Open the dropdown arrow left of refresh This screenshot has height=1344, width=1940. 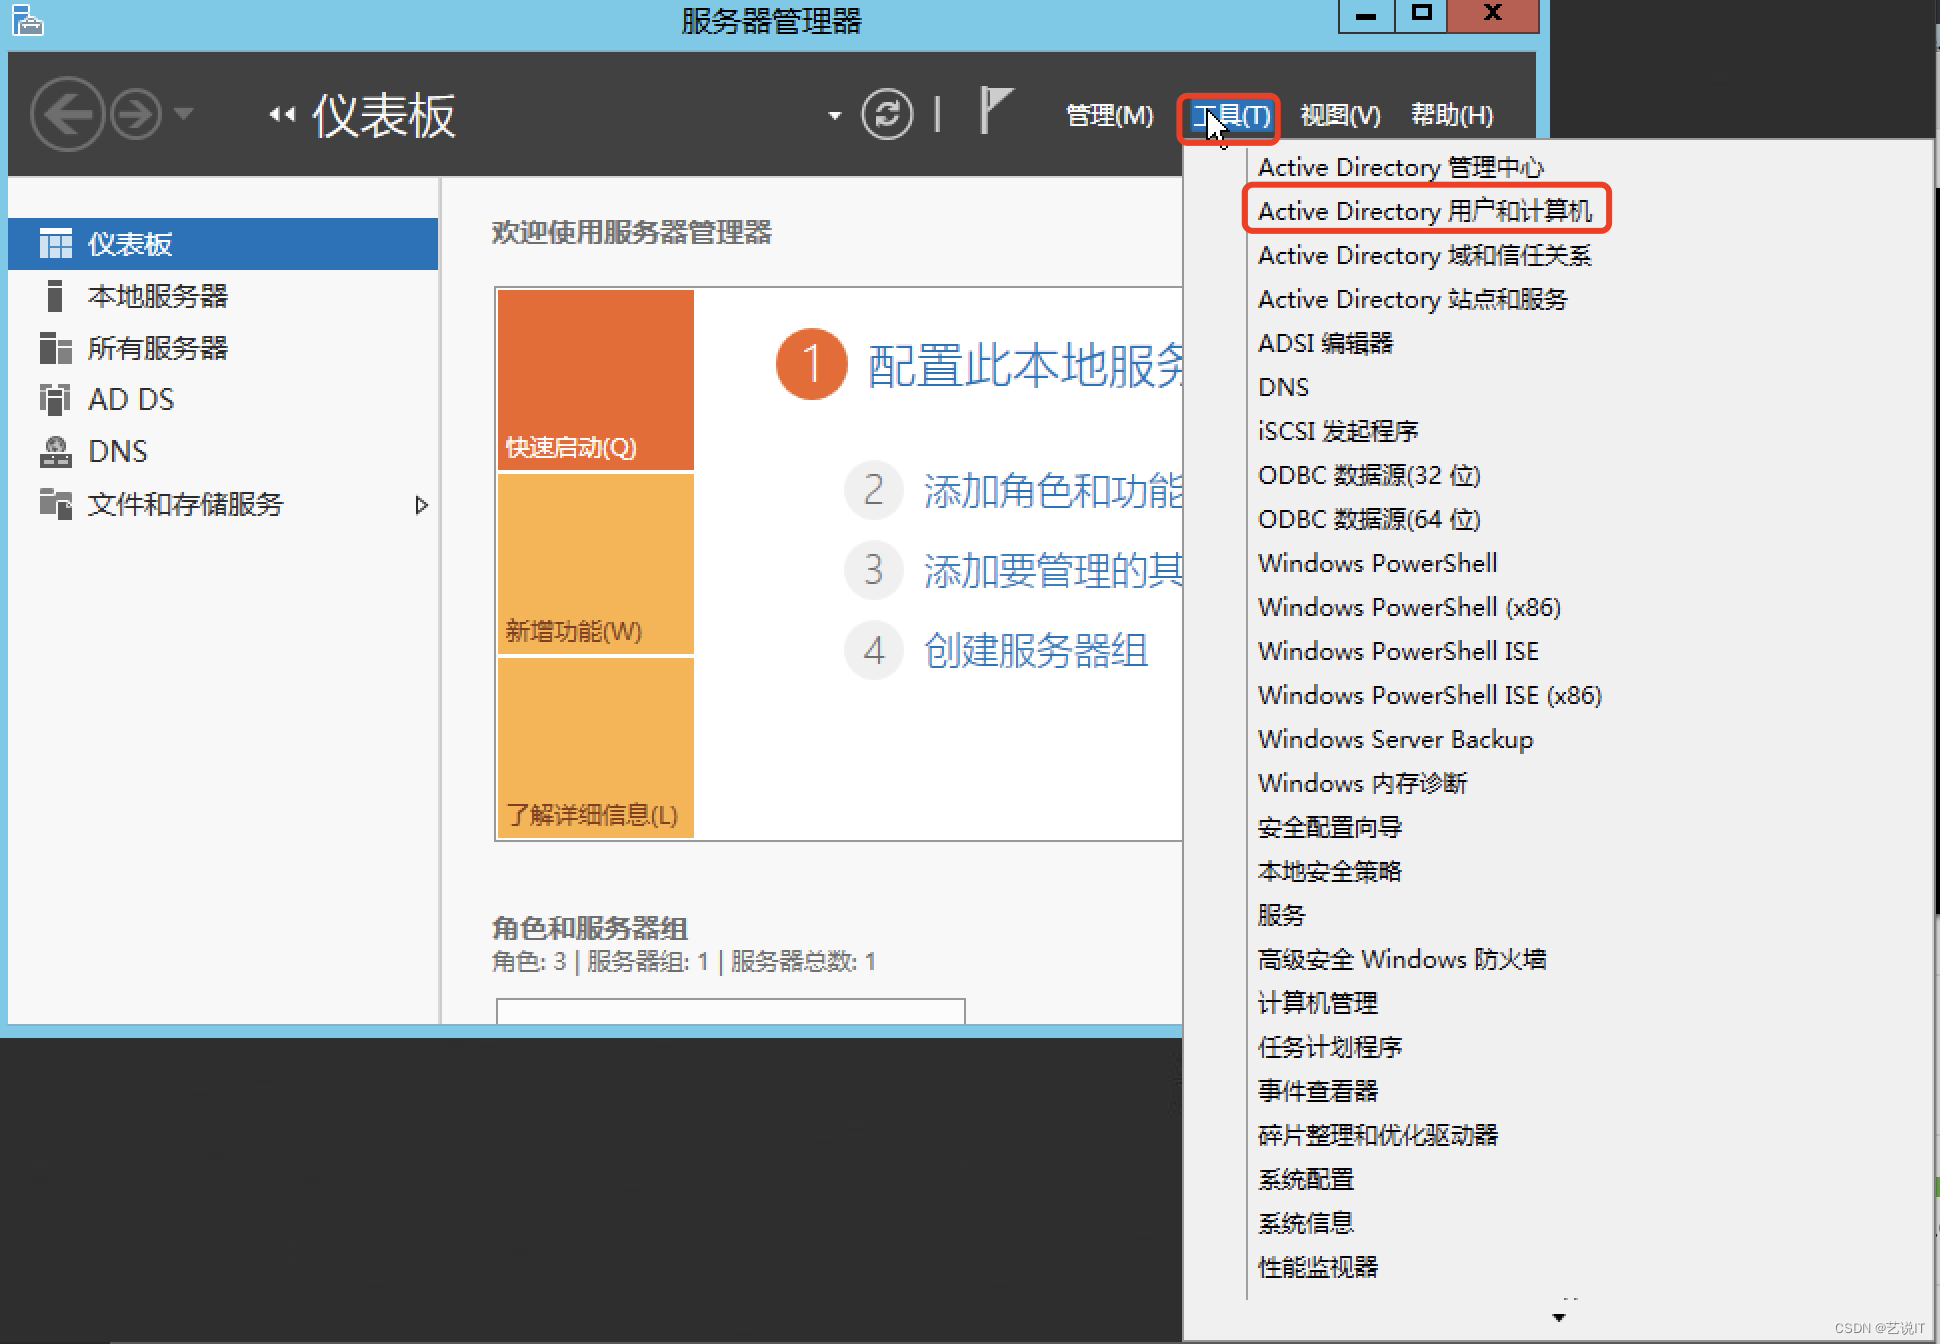coord(834,116)
